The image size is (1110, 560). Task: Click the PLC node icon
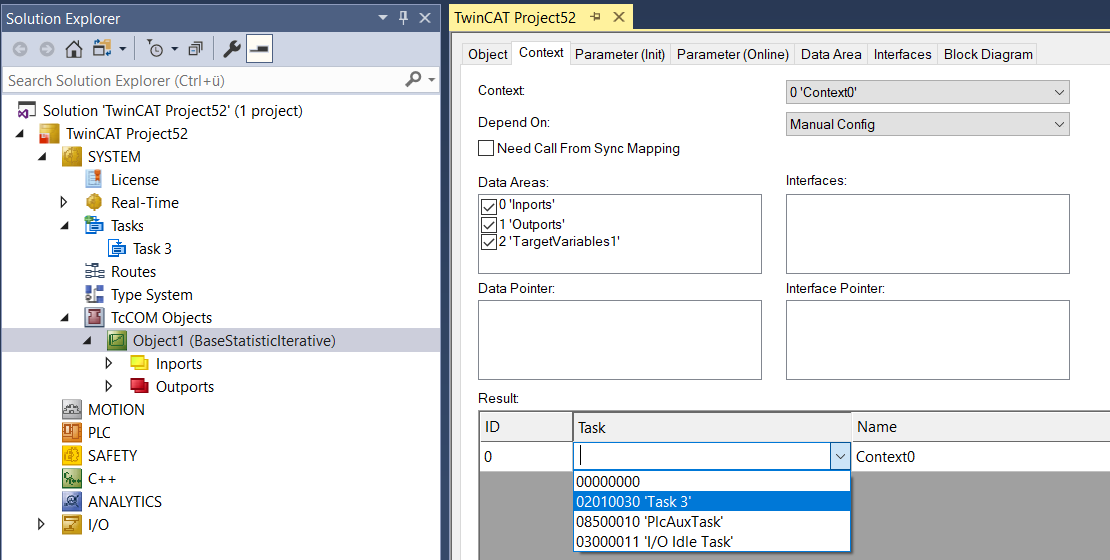pos(72,433)
